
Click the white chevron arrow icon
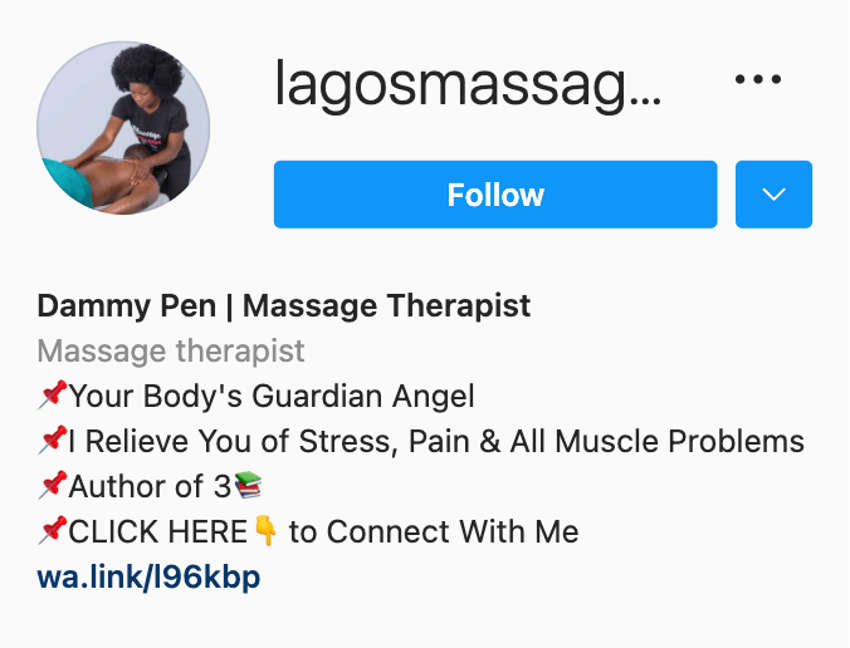click(x=774, y=194)
